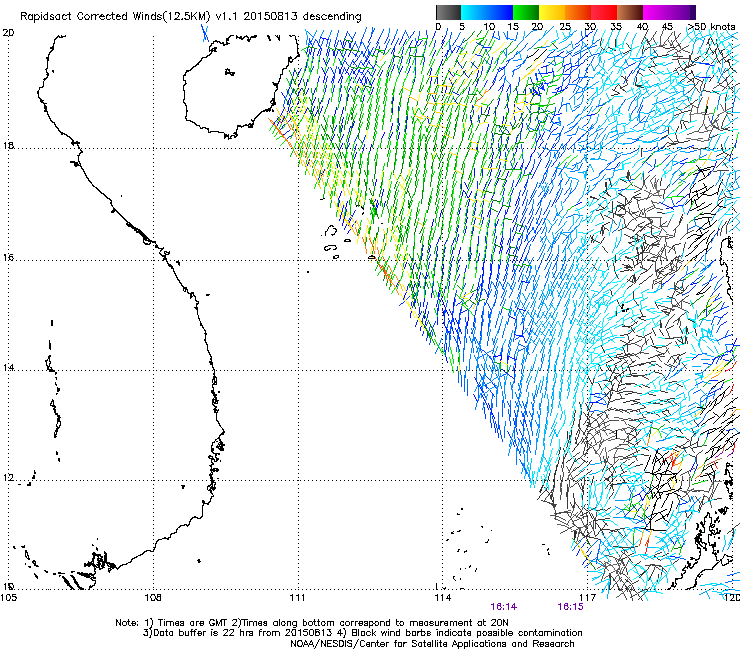Click the "20150813 descending" date in the title
Image resolution: width=740 pixels, height=650 pixels.
pyautogui.click(x=302, y=16)
